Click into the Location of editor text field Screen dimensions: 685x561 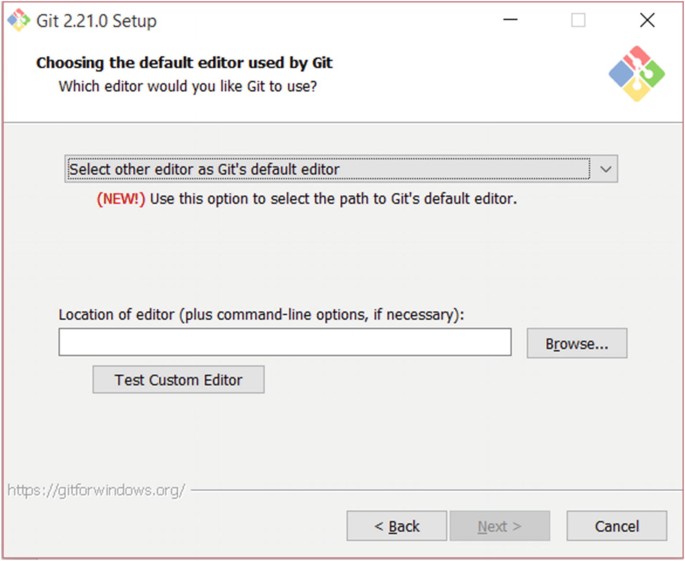(x=285, y=343)
